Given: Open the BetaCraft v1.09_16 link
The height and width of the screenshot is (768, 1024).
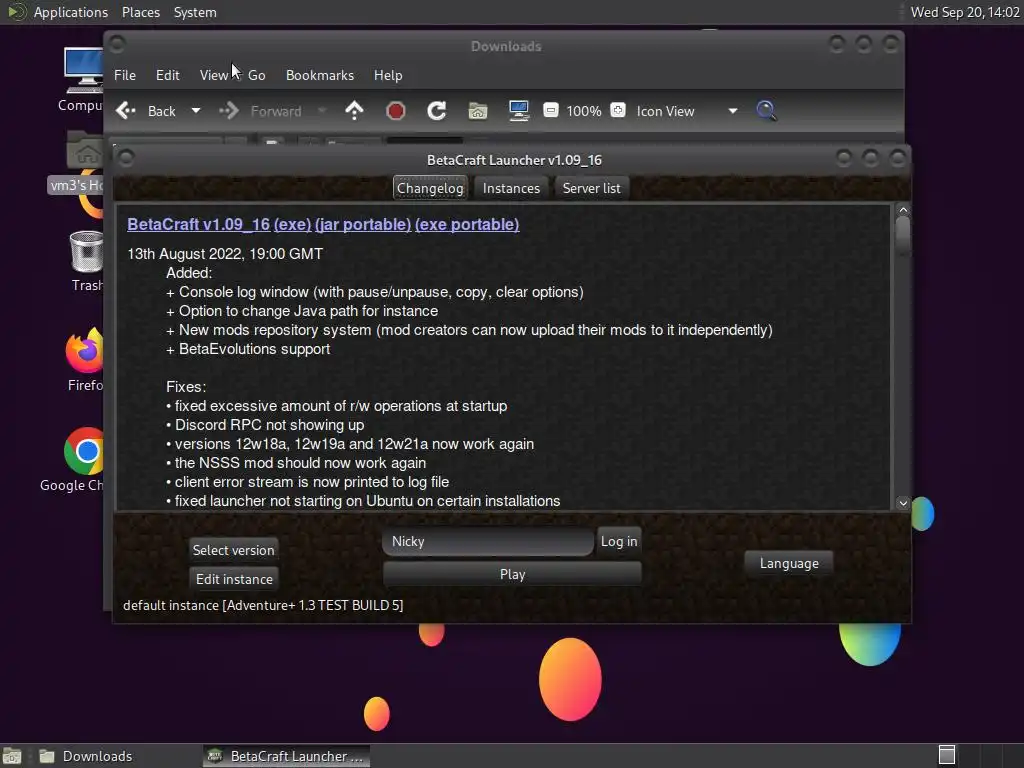Looking at the screenshot, I should [199, 224].
